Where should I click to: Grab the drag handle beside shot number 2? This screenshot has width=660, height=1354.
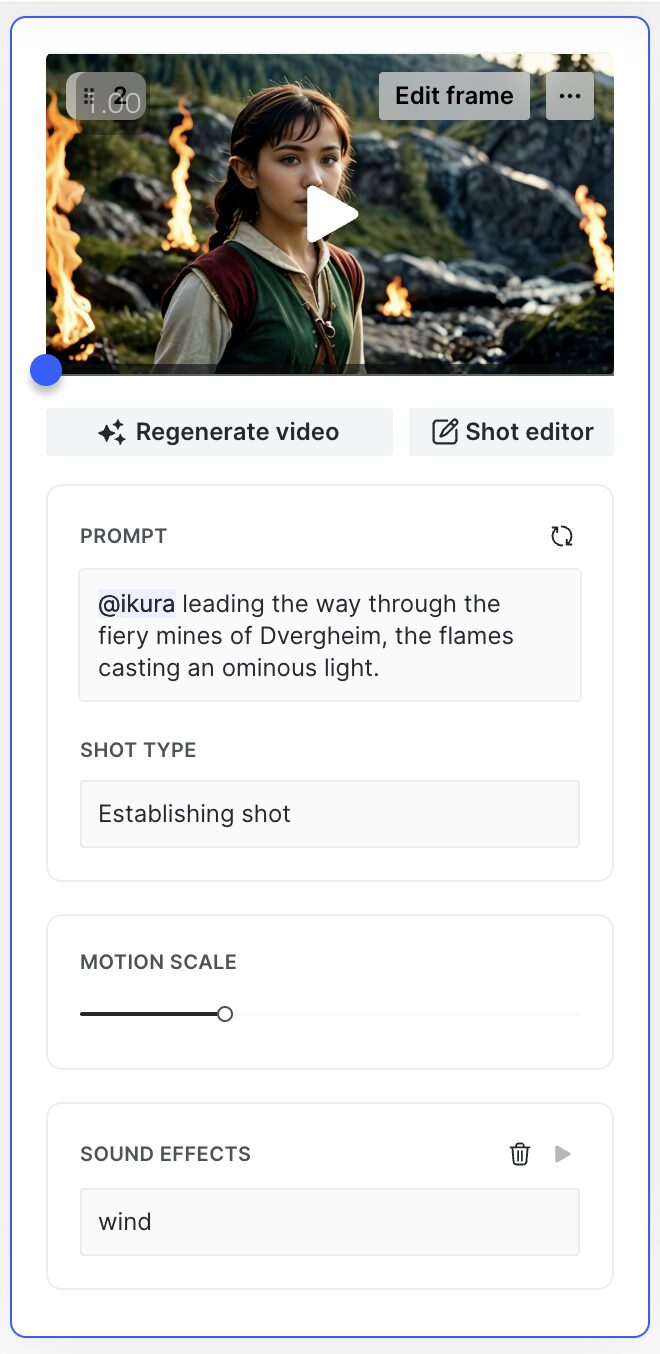click(x=89, y=97)
